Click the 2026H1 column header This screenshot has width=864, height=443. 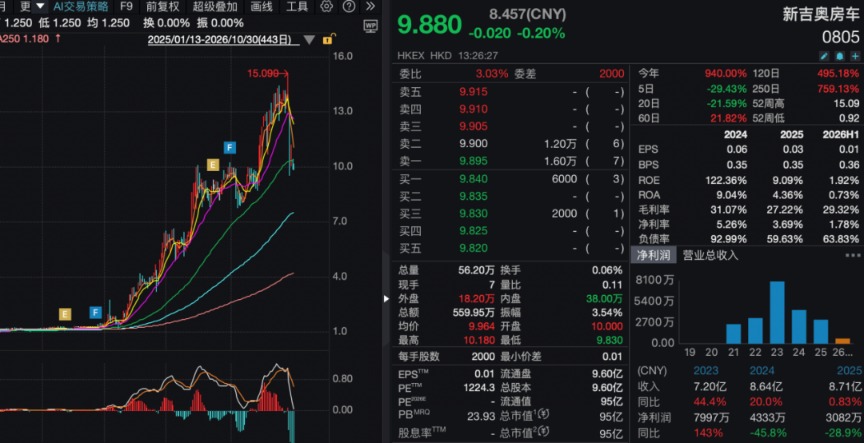pos(839,134)
